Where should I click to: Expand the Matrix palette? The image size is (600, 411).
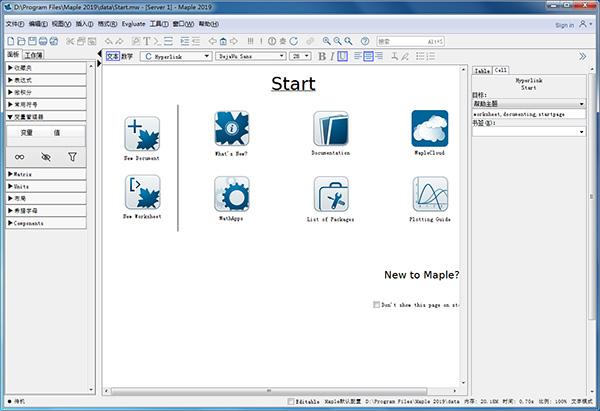46,174
